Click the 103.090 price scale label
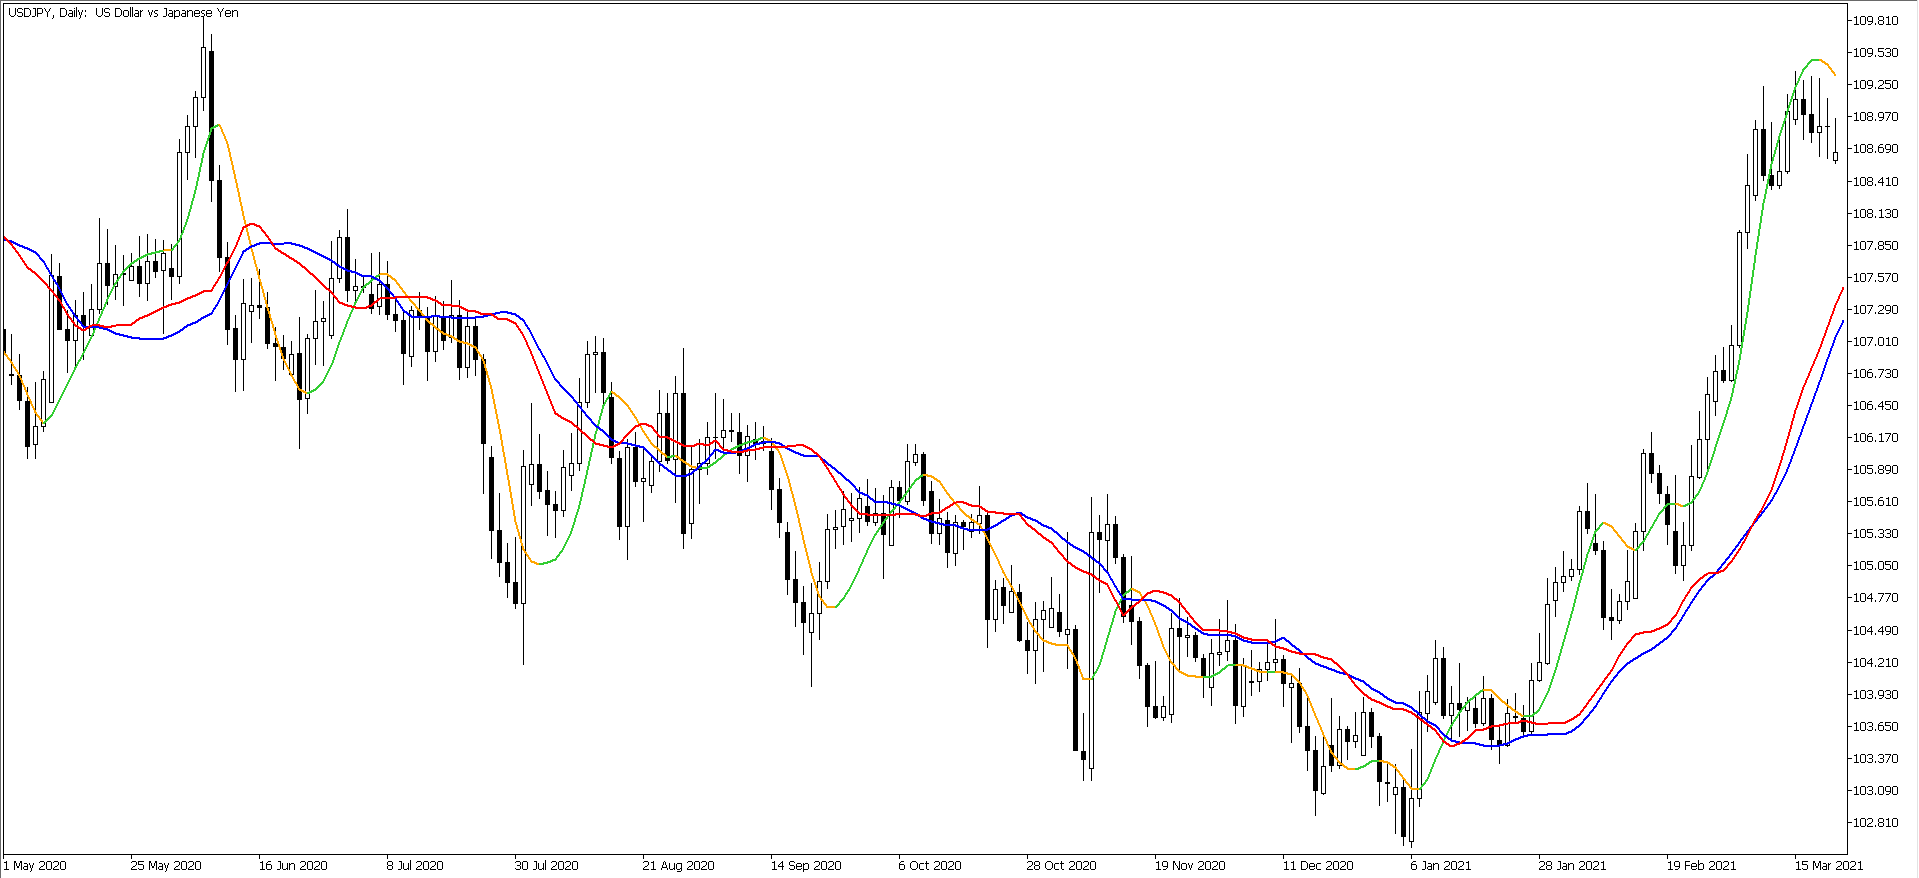Screen dimensions: 1919x878 point(1875,790)
